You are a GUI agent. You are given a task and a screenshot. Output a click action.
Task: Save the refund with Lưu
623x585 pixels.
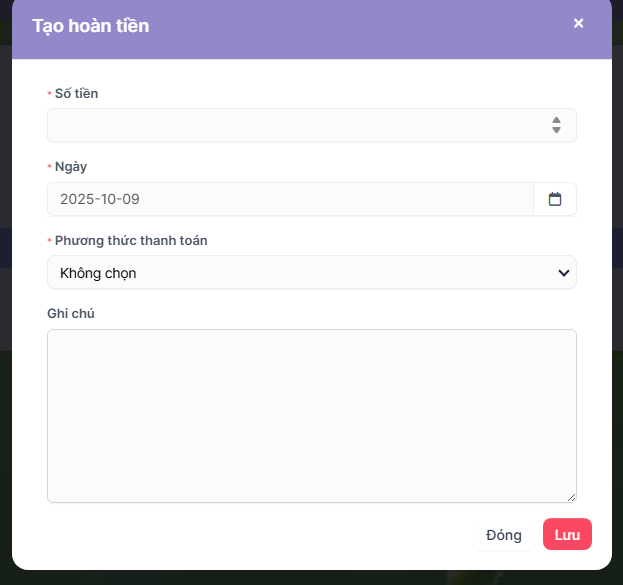(567, 535)
